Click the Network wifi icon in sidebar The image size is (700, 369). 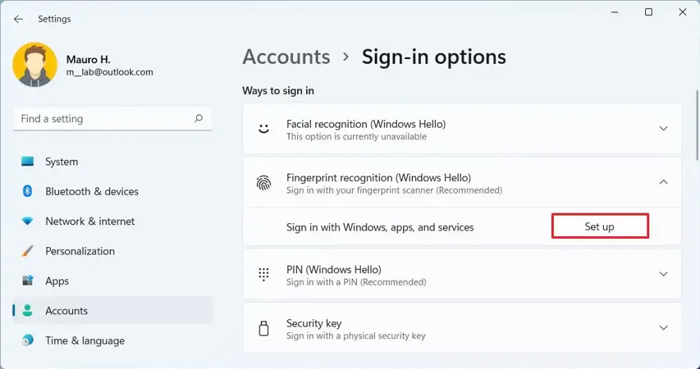coord(27,221)
